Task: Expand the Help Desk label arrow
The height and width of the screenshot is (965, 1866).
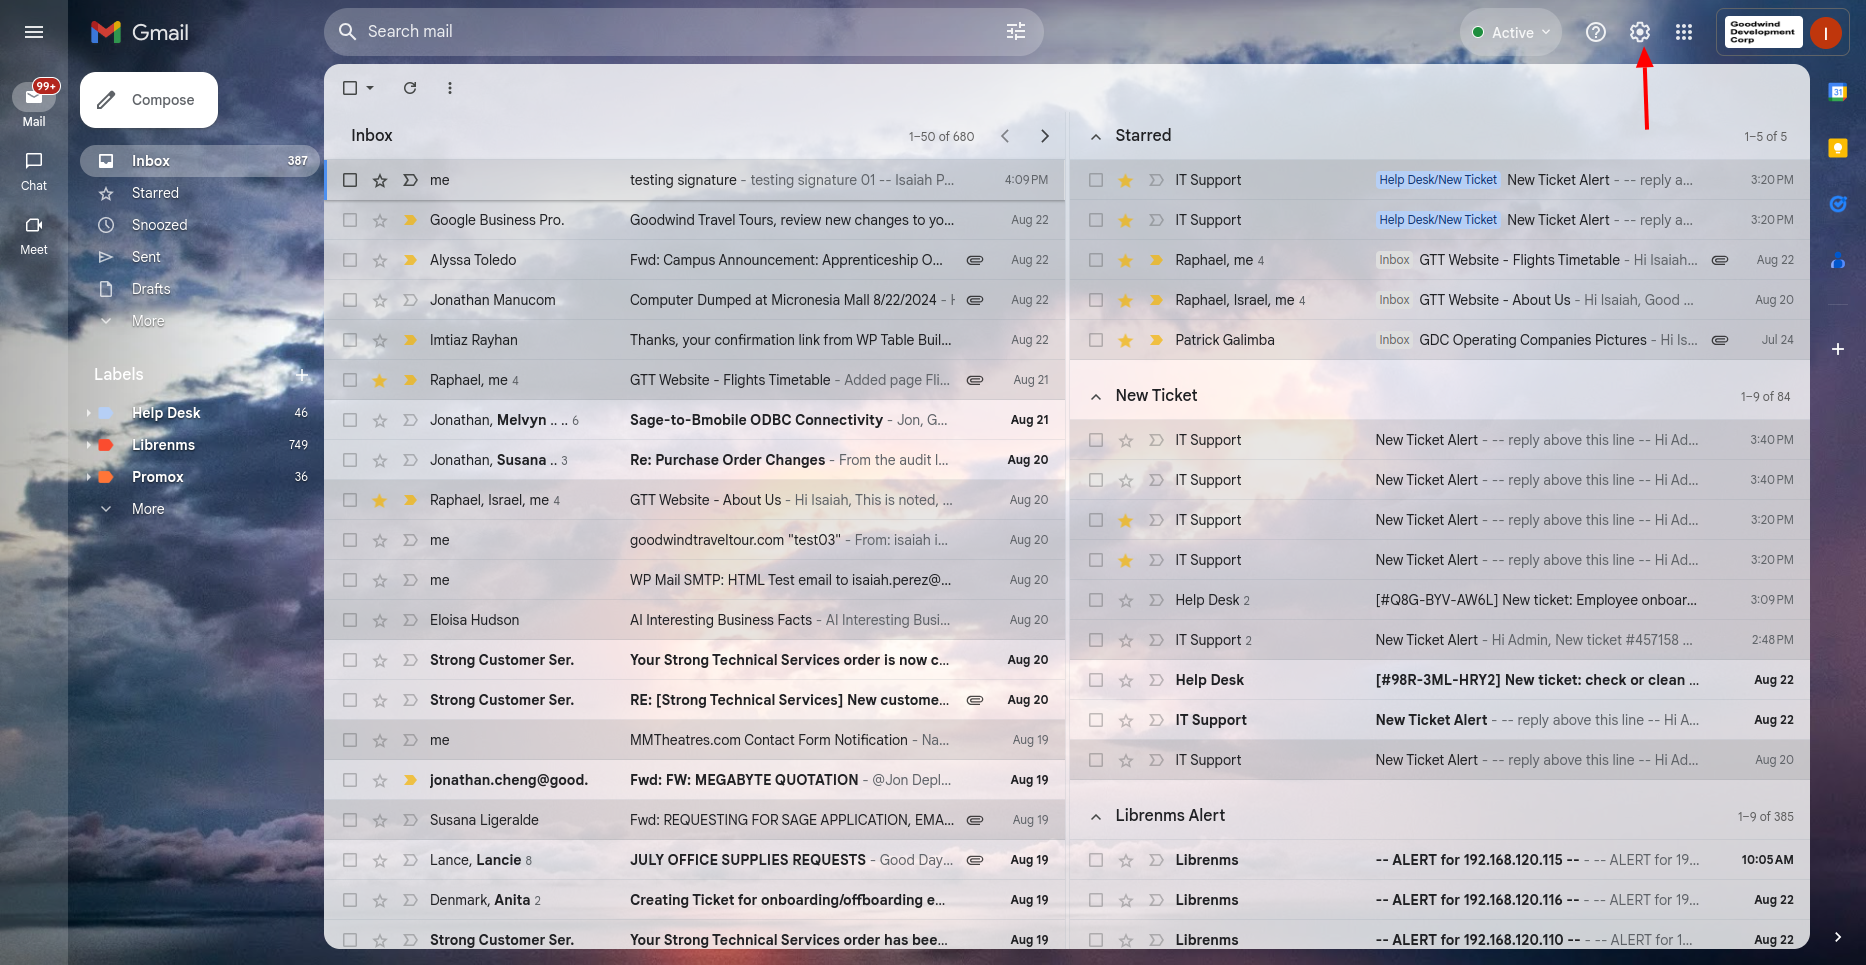Action: coord(88,413)
